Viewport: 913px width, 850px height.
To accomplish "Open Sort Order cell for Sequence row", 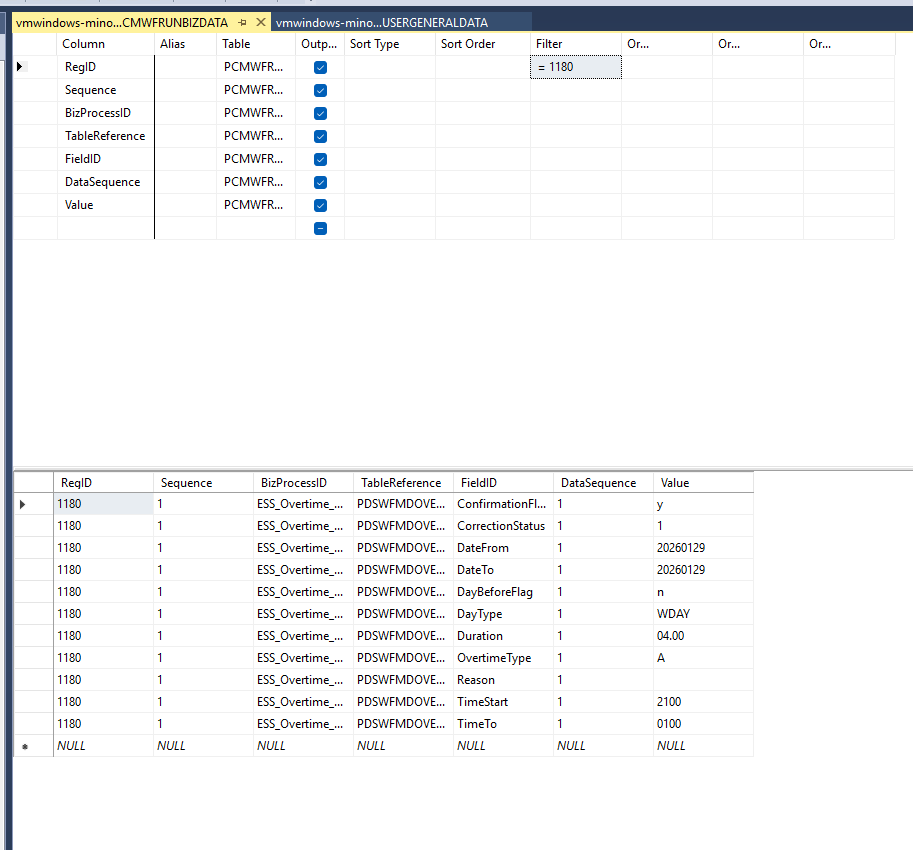I will tap(482, 90).
